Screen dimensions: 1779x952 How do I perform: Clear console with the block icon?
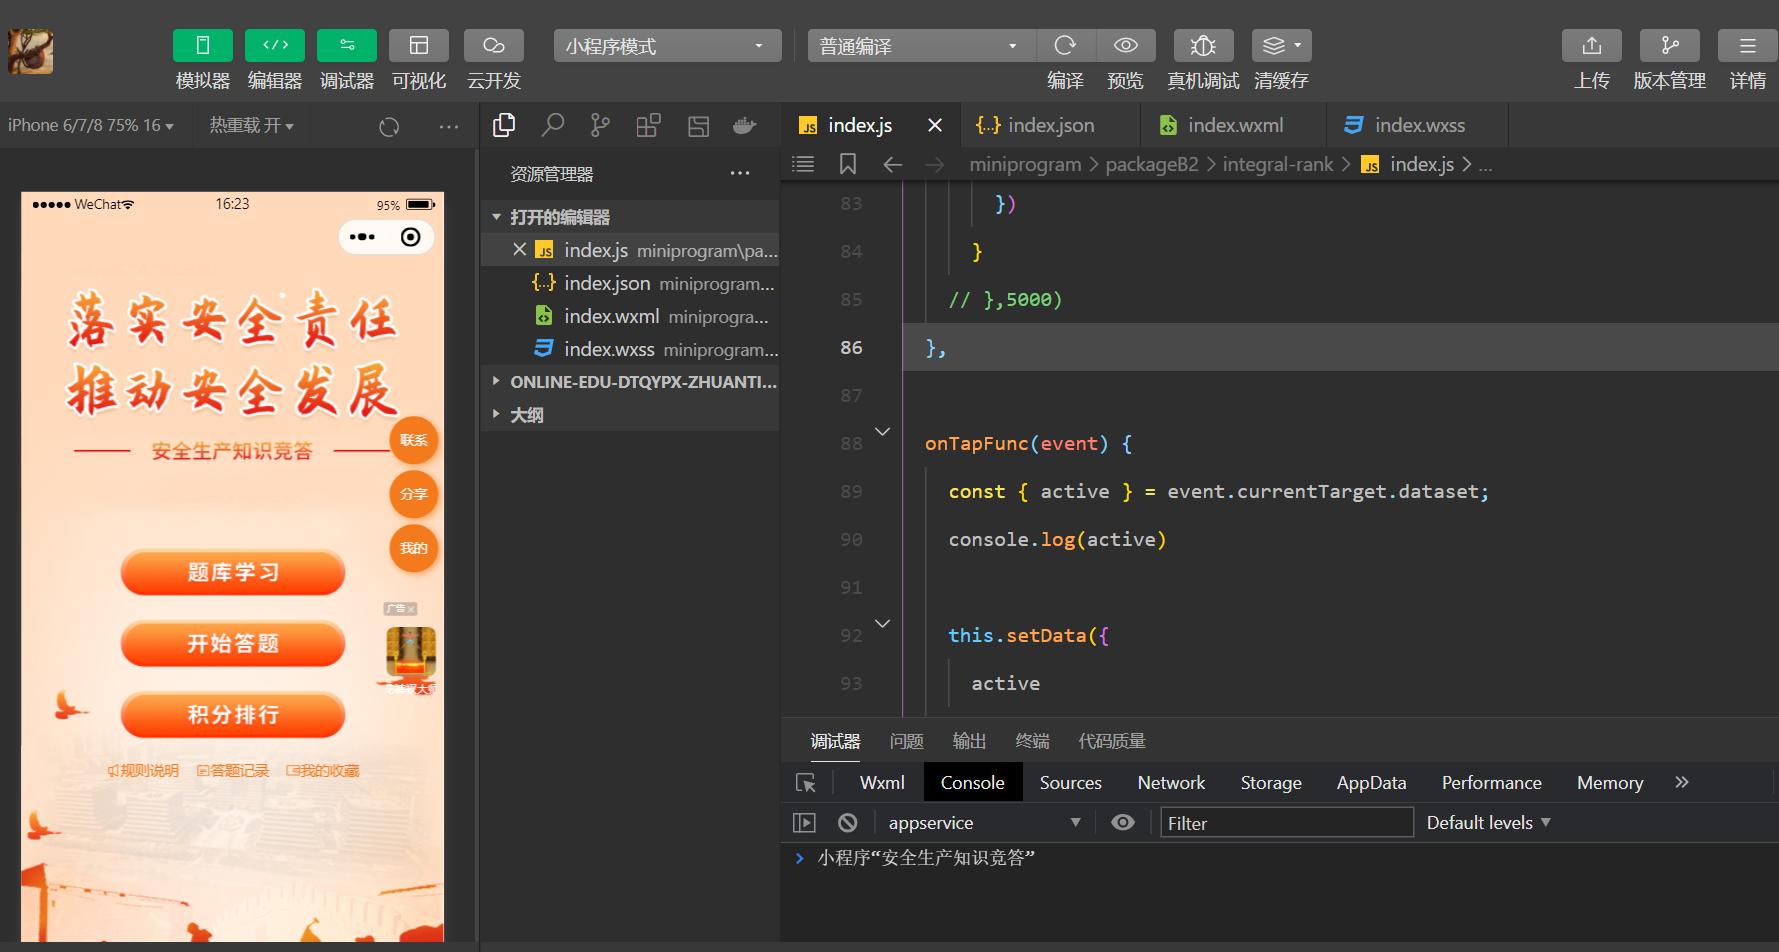pyautogui.click(x=848, y=822)
